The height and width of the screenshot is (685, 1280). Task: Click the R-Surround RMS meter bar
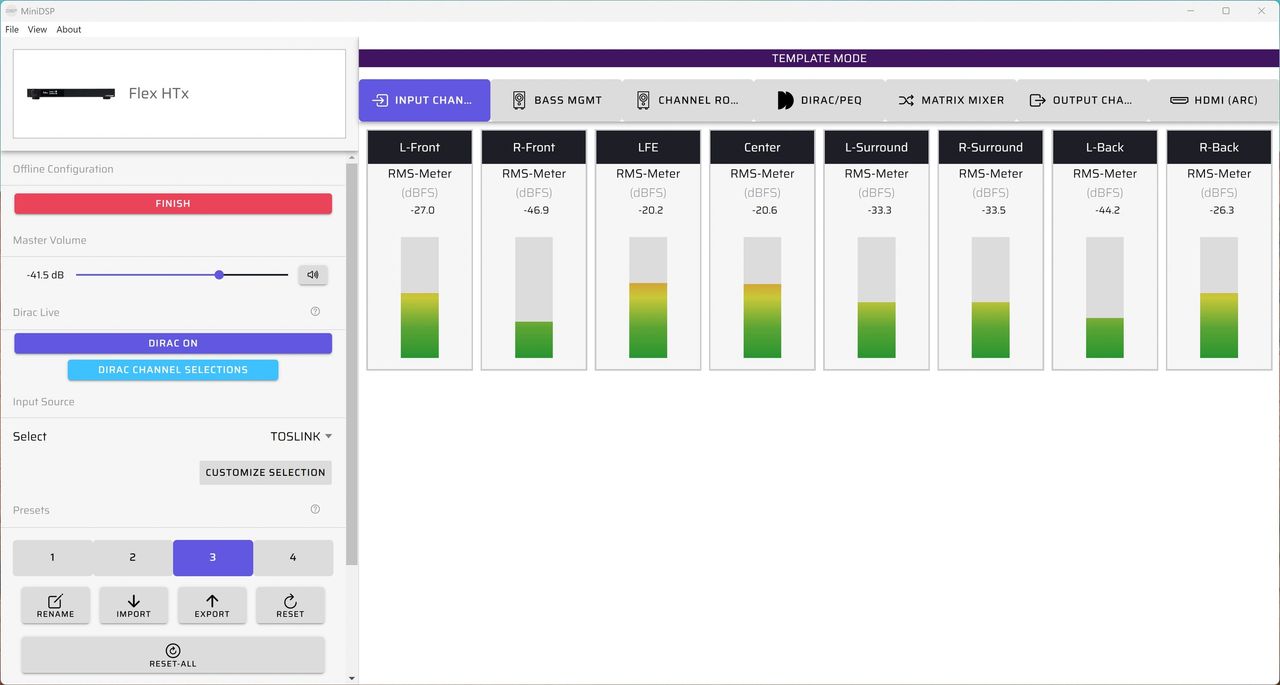click(x=991, y=298)
